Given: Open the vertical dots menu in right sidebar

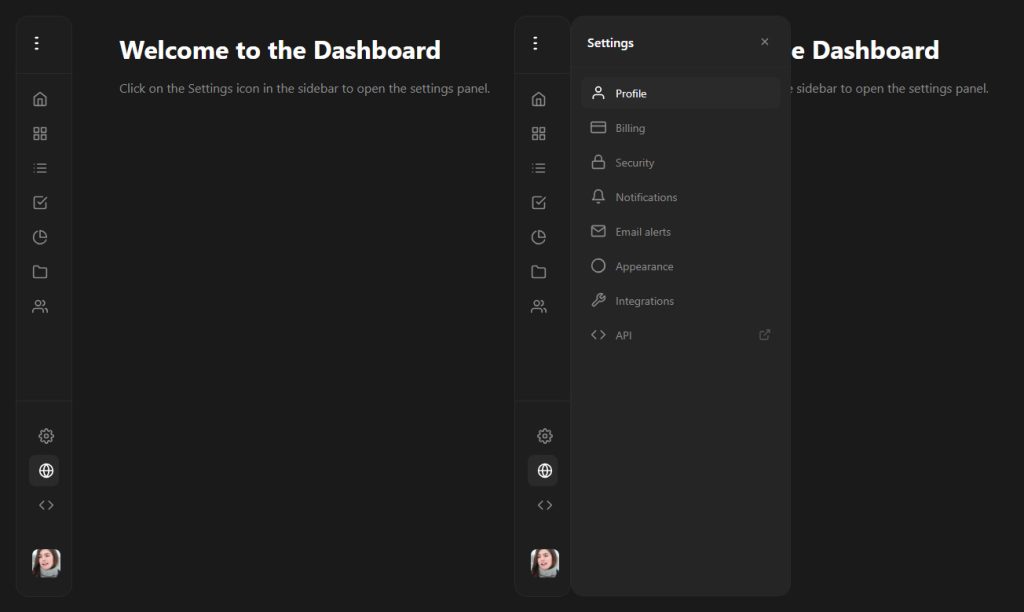Looking at the screenshot, I should pyautogui.click(x=535, y=43).
